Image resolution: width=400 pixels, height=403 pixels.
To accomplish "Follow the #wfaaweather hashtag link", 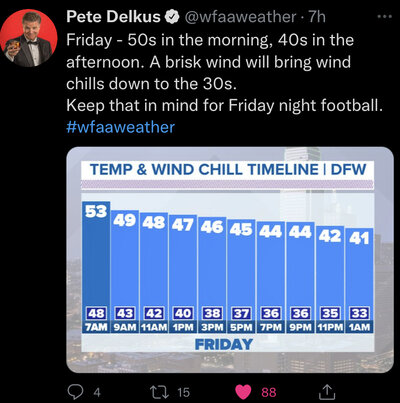I will [121, 127].
